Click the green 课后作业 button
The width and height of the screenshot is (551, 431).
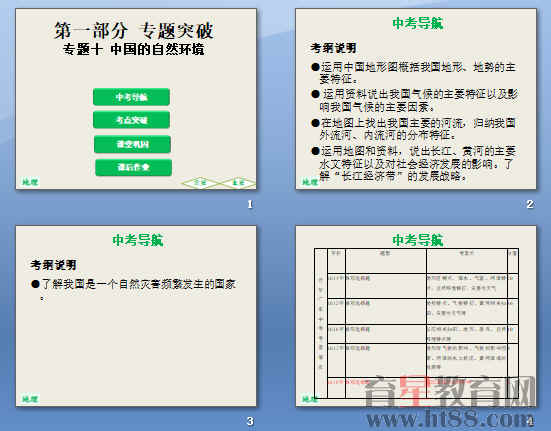(134, 167)
